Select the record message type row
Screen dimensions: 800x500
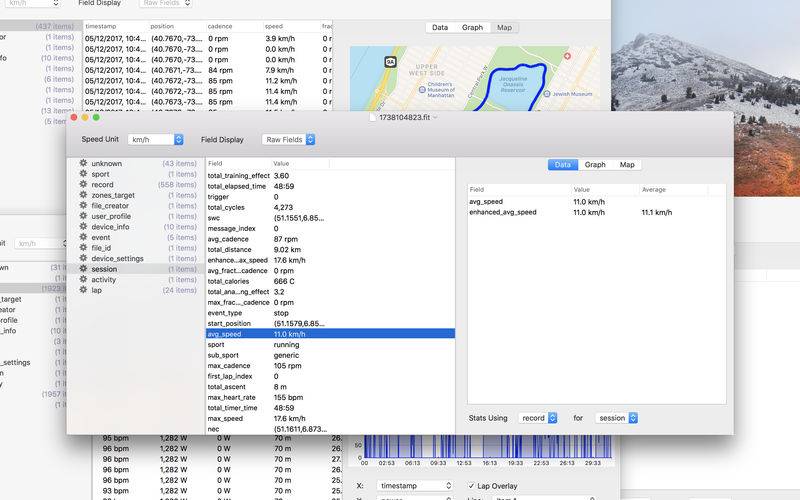tap(137, 184)
